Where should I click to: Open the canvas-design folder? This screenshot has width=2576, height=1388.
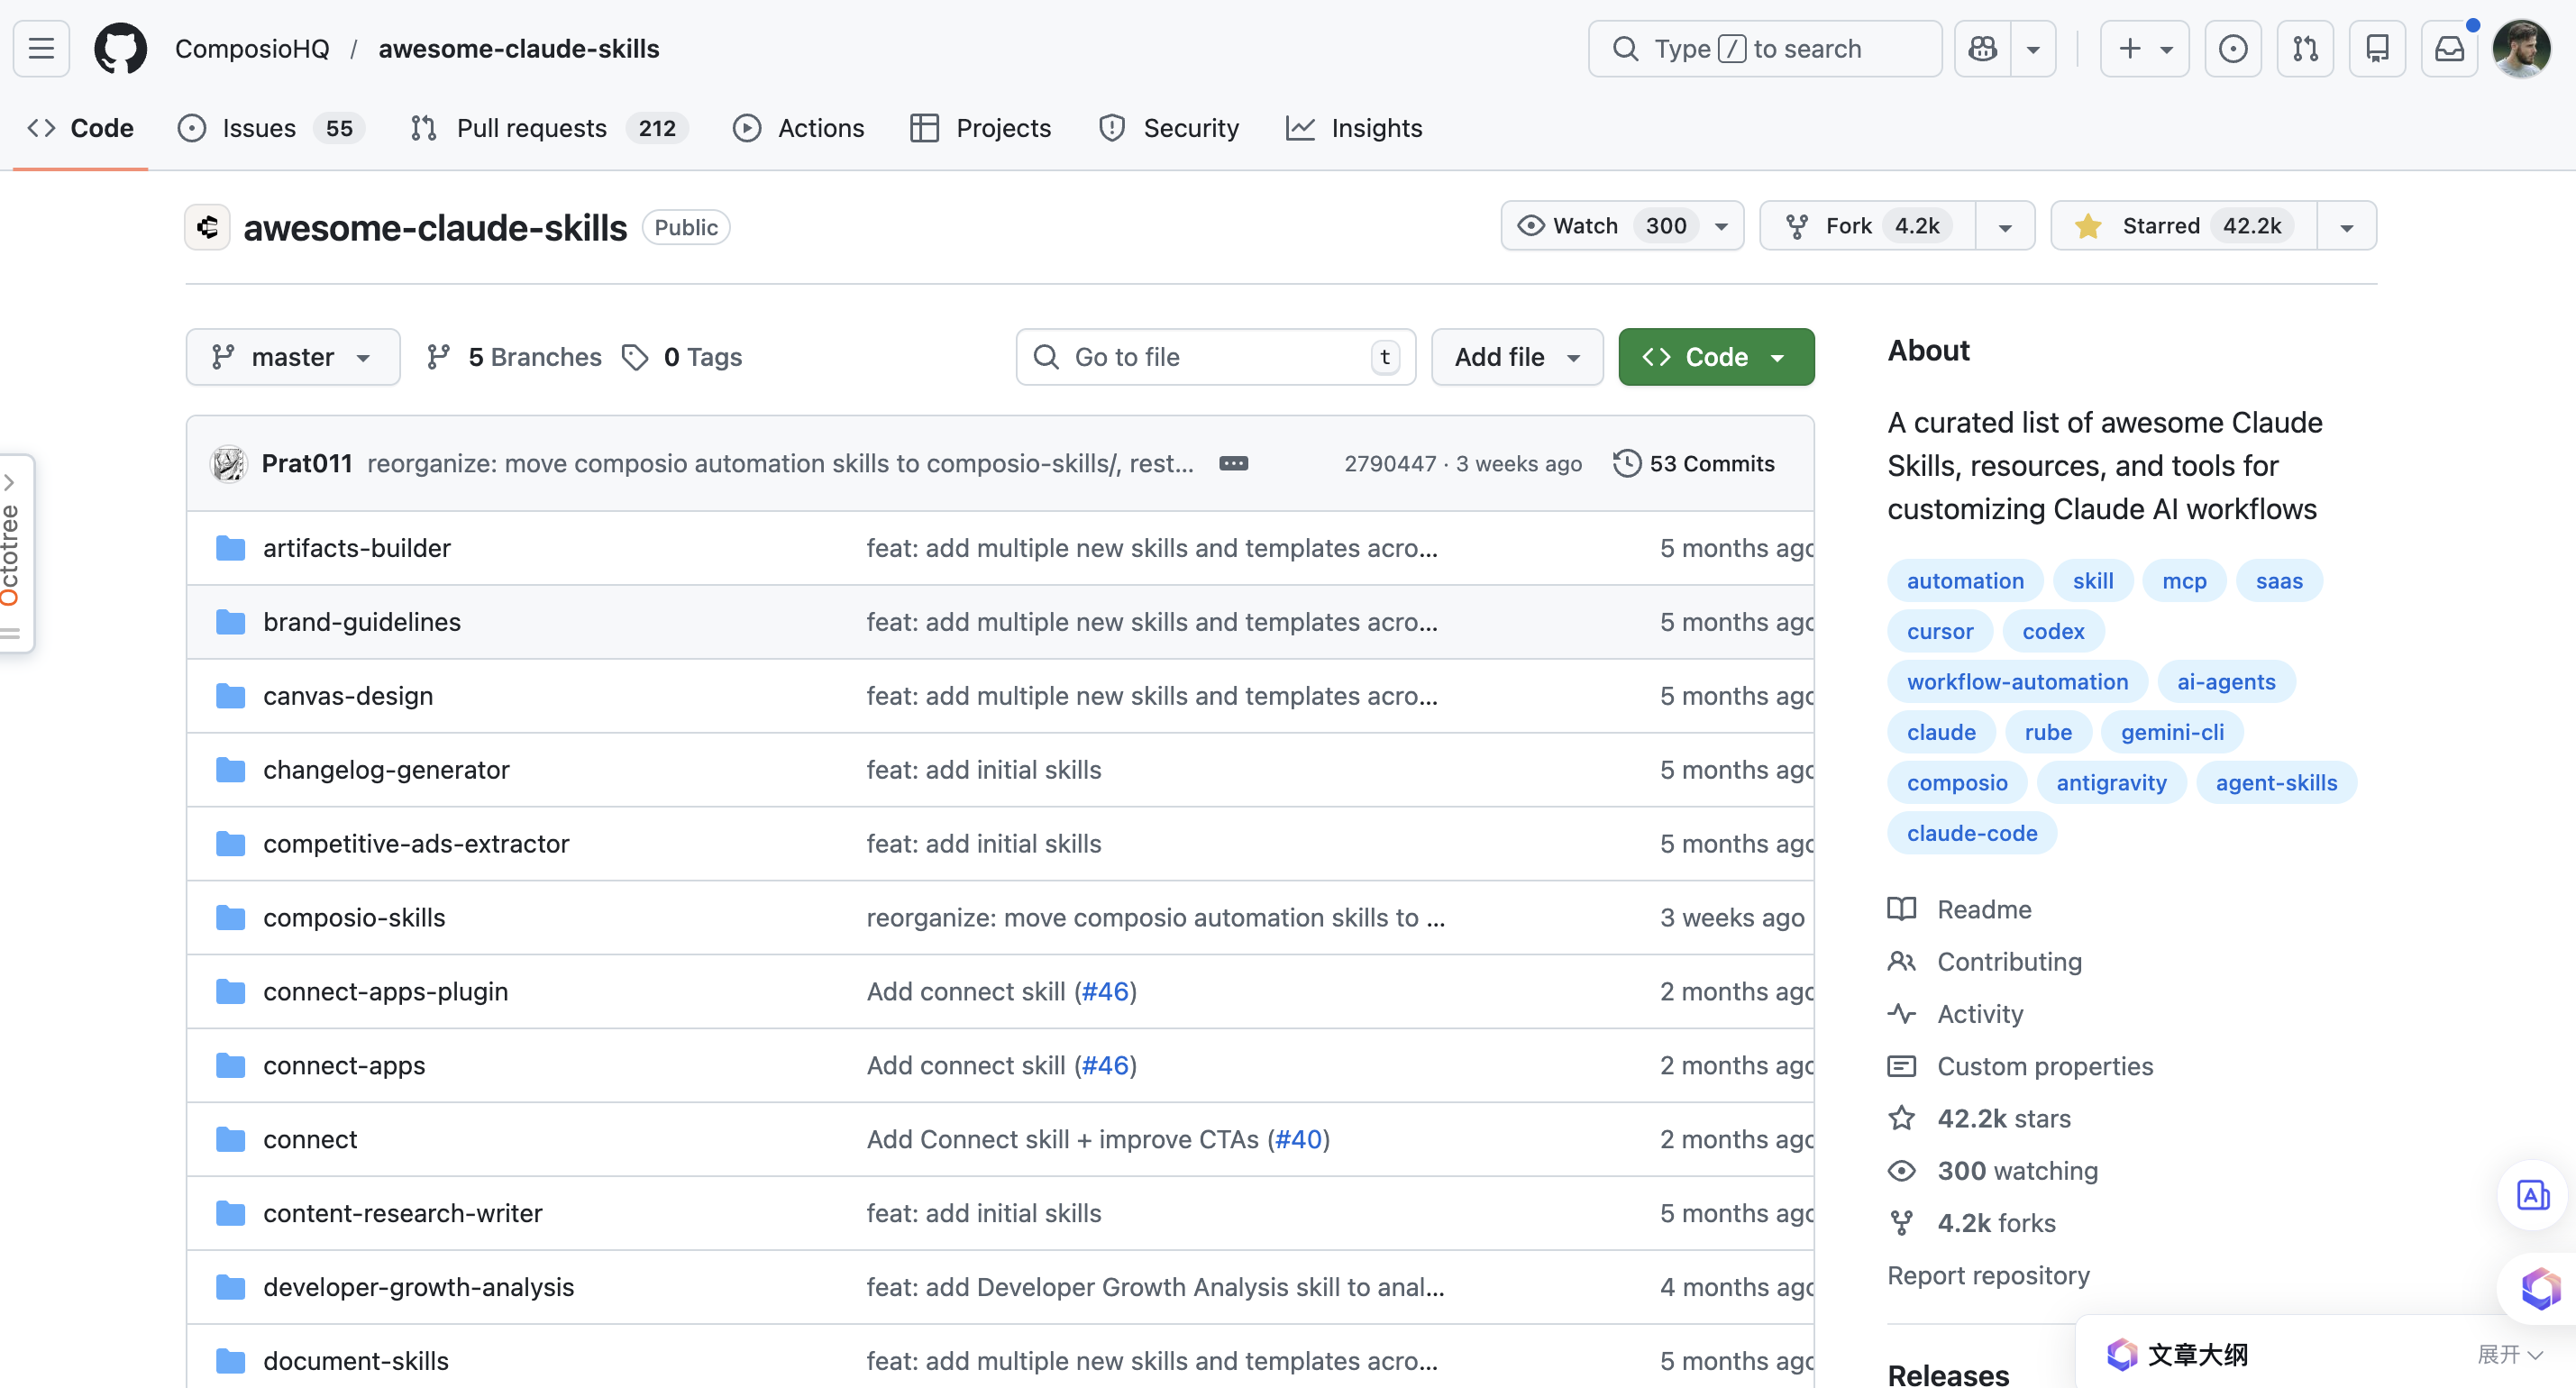point(348,696)
